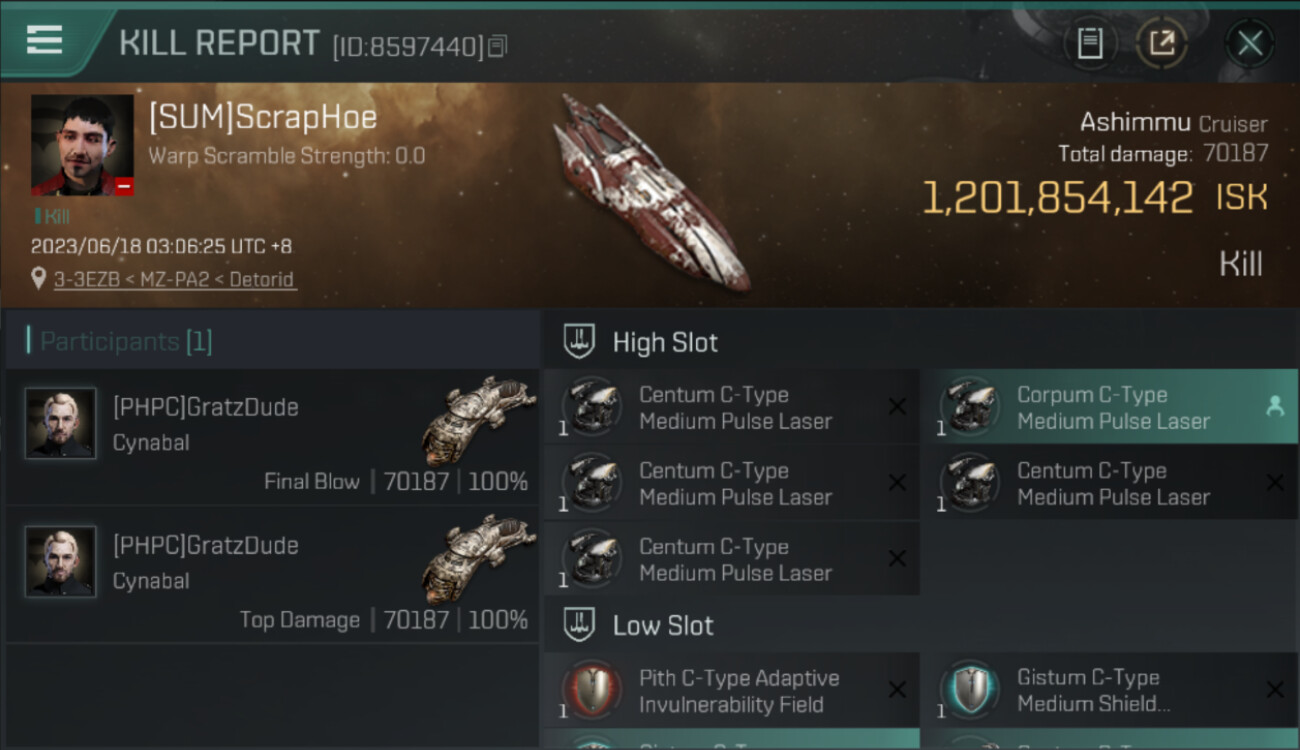Select the Corpum C-Type Medium Pulse Laser
Screen dimensions: 1300x750
coord(1109,408)
